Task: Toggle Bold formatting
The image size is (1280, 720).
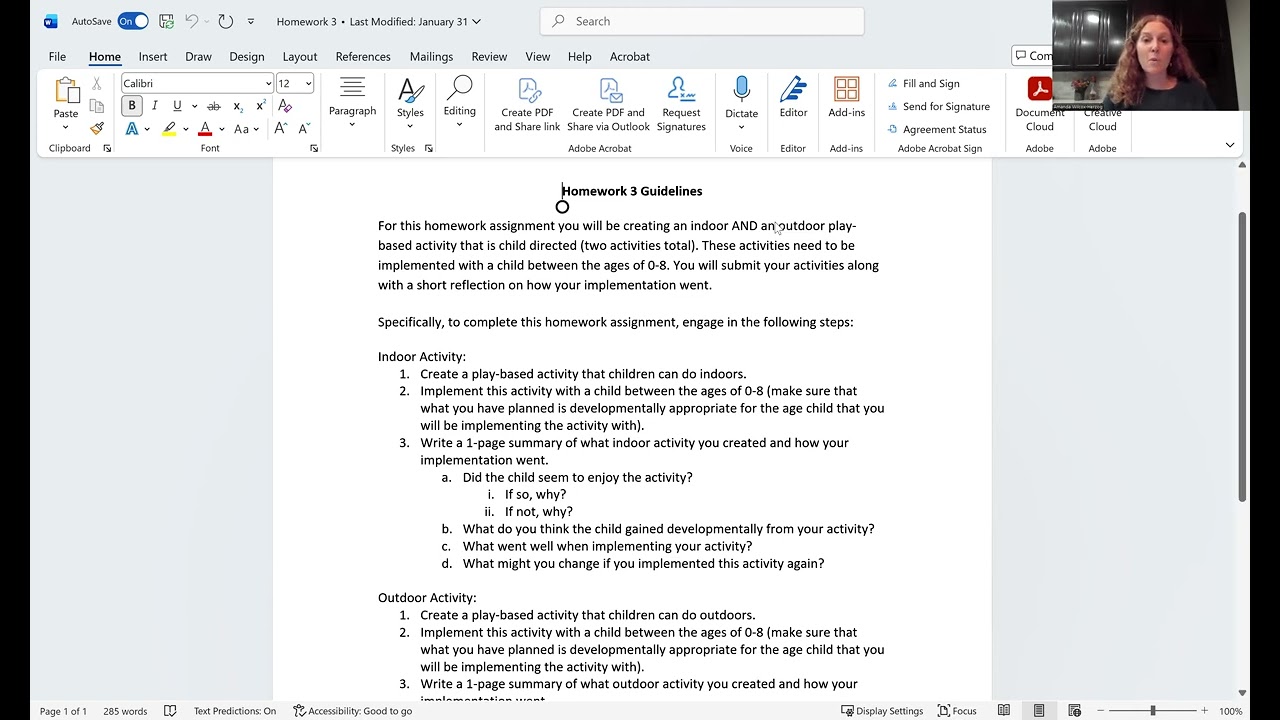Action: 132,106
